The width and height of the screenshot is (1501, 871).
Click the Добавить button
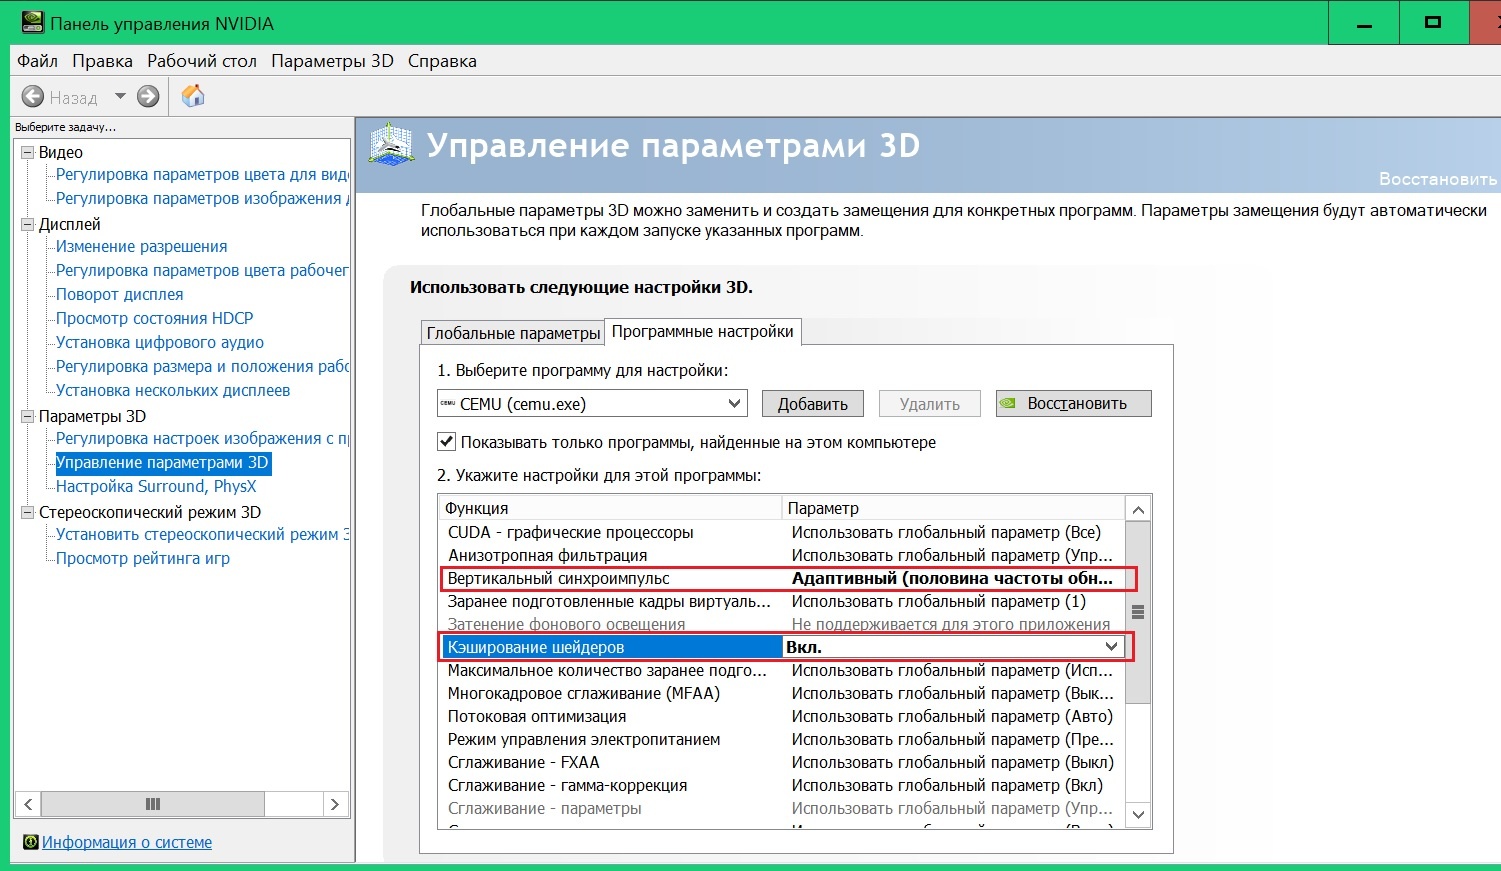point(812,404)
